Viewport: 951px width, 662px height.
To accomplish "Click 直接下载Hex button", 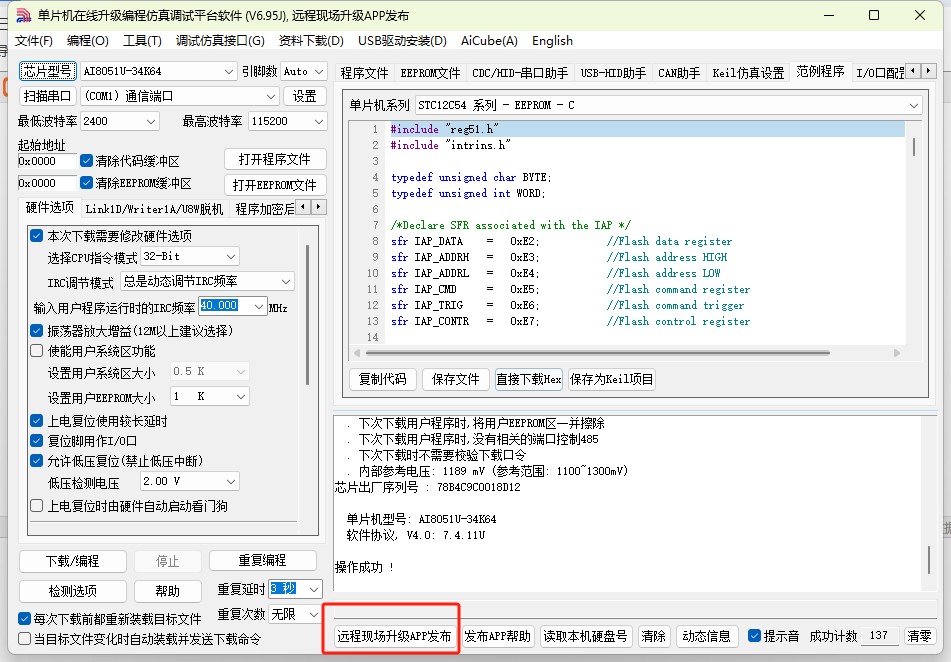I will [529, 379].
